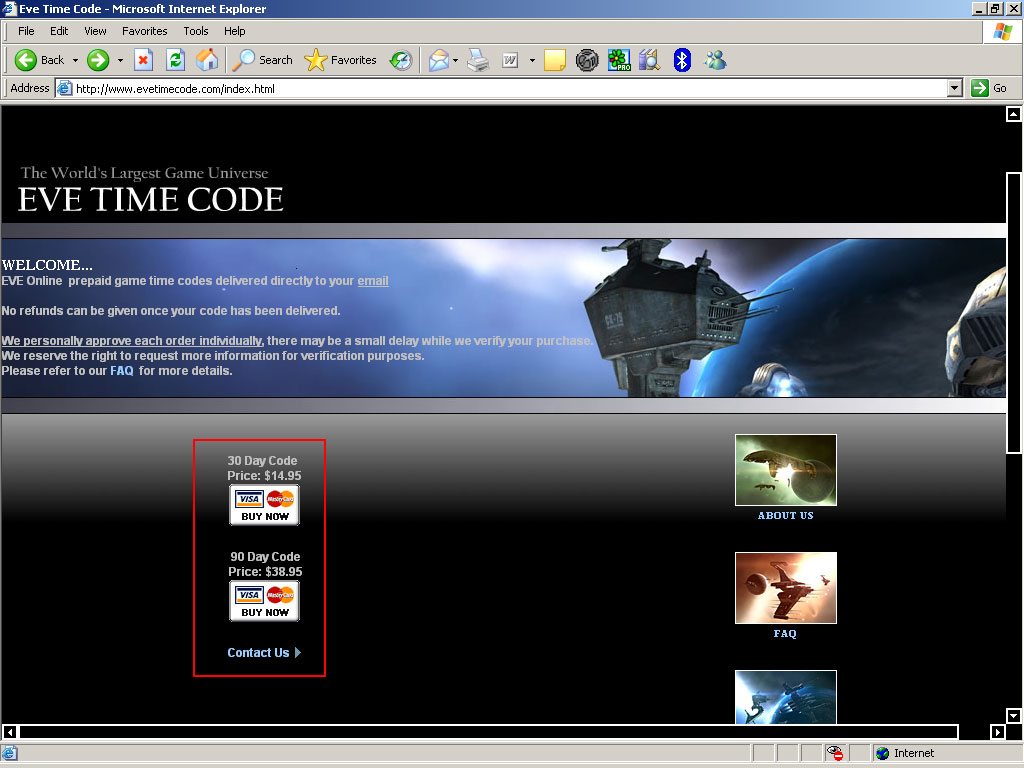Click the '90 Day Code' price text

[265, 564]
